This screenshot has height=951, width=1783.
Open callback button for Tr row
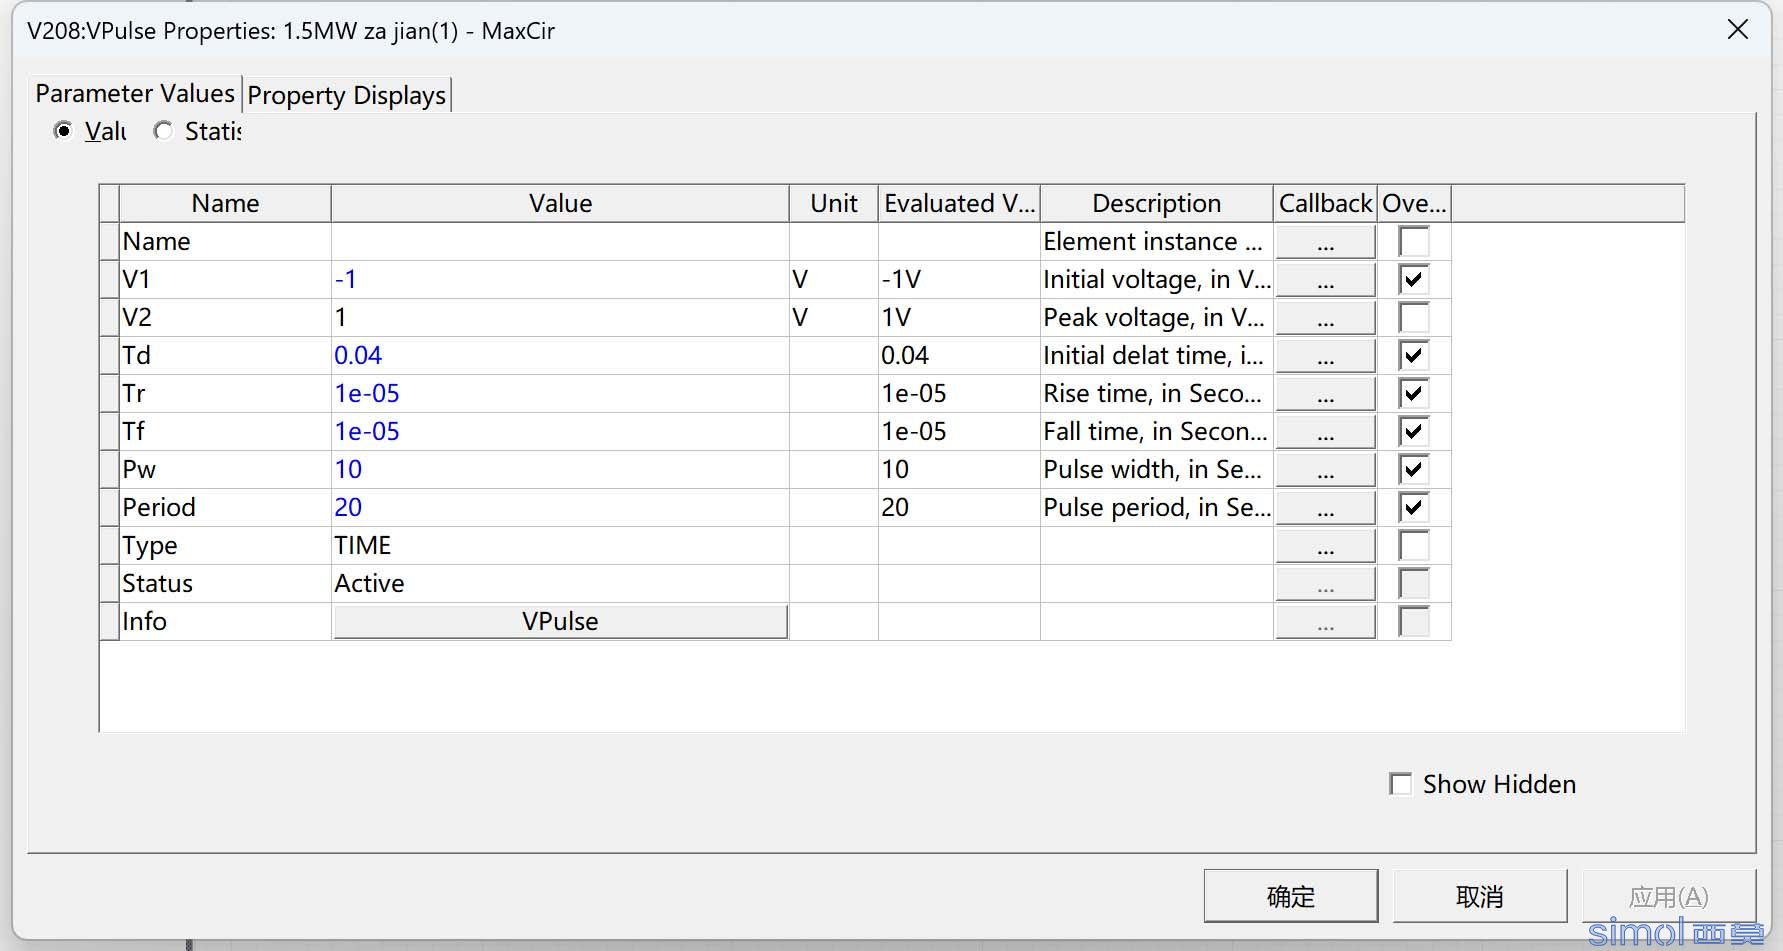pos(1325,394)
